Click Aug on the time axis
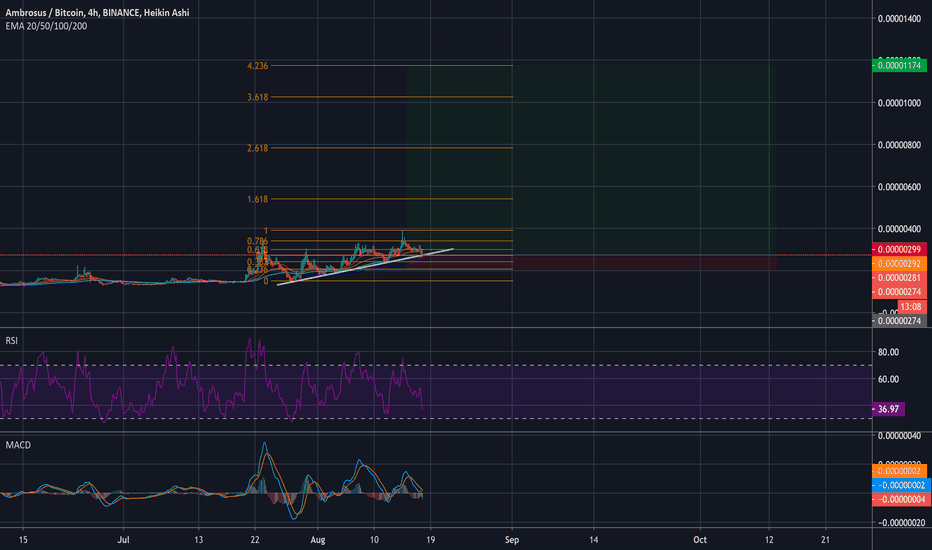This screenshot has width=932, height=550. coord(318,540)
